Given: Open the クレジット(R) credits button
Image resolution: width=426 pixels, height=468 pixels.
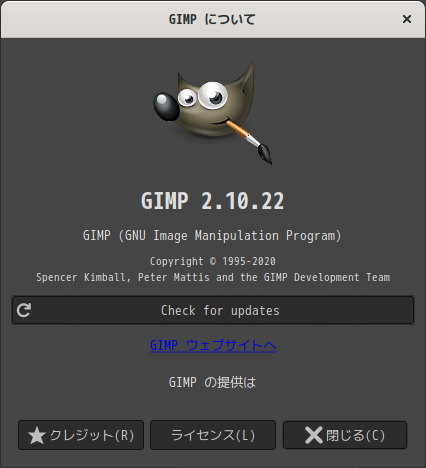Looking at the screenshot, I should [x=81, y=435].
